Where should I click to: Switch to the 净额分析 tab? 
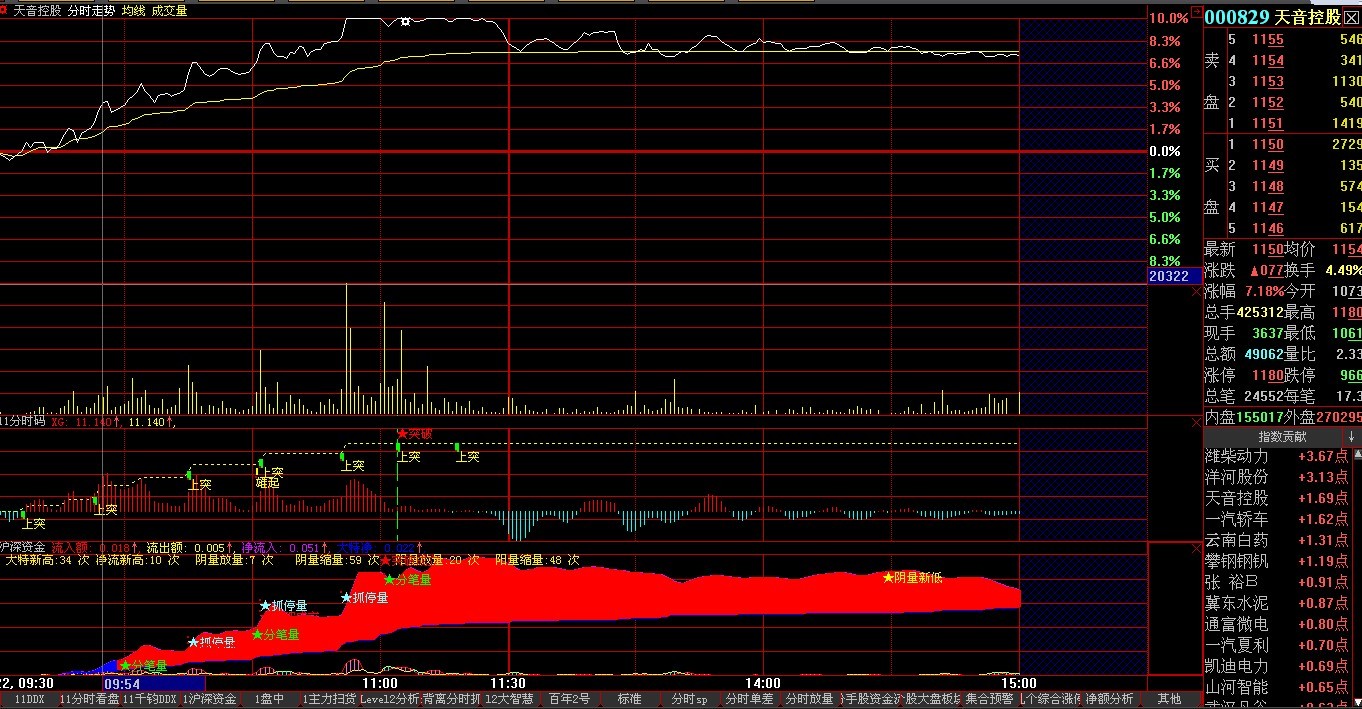click(1109, 699)
